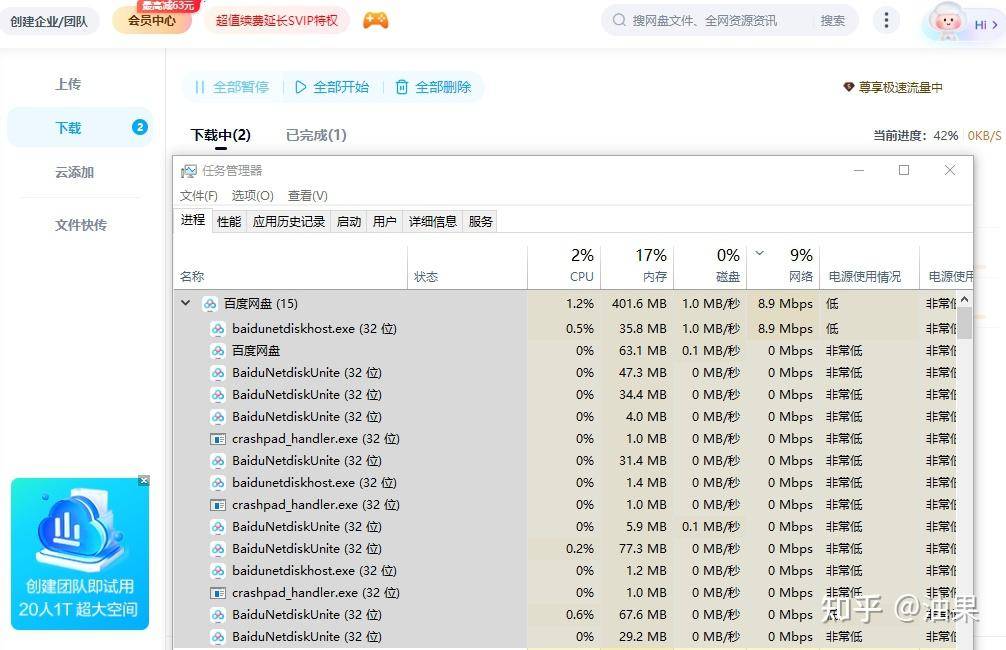Select the 5.9 MB memory cell

(x=647, y=527)
